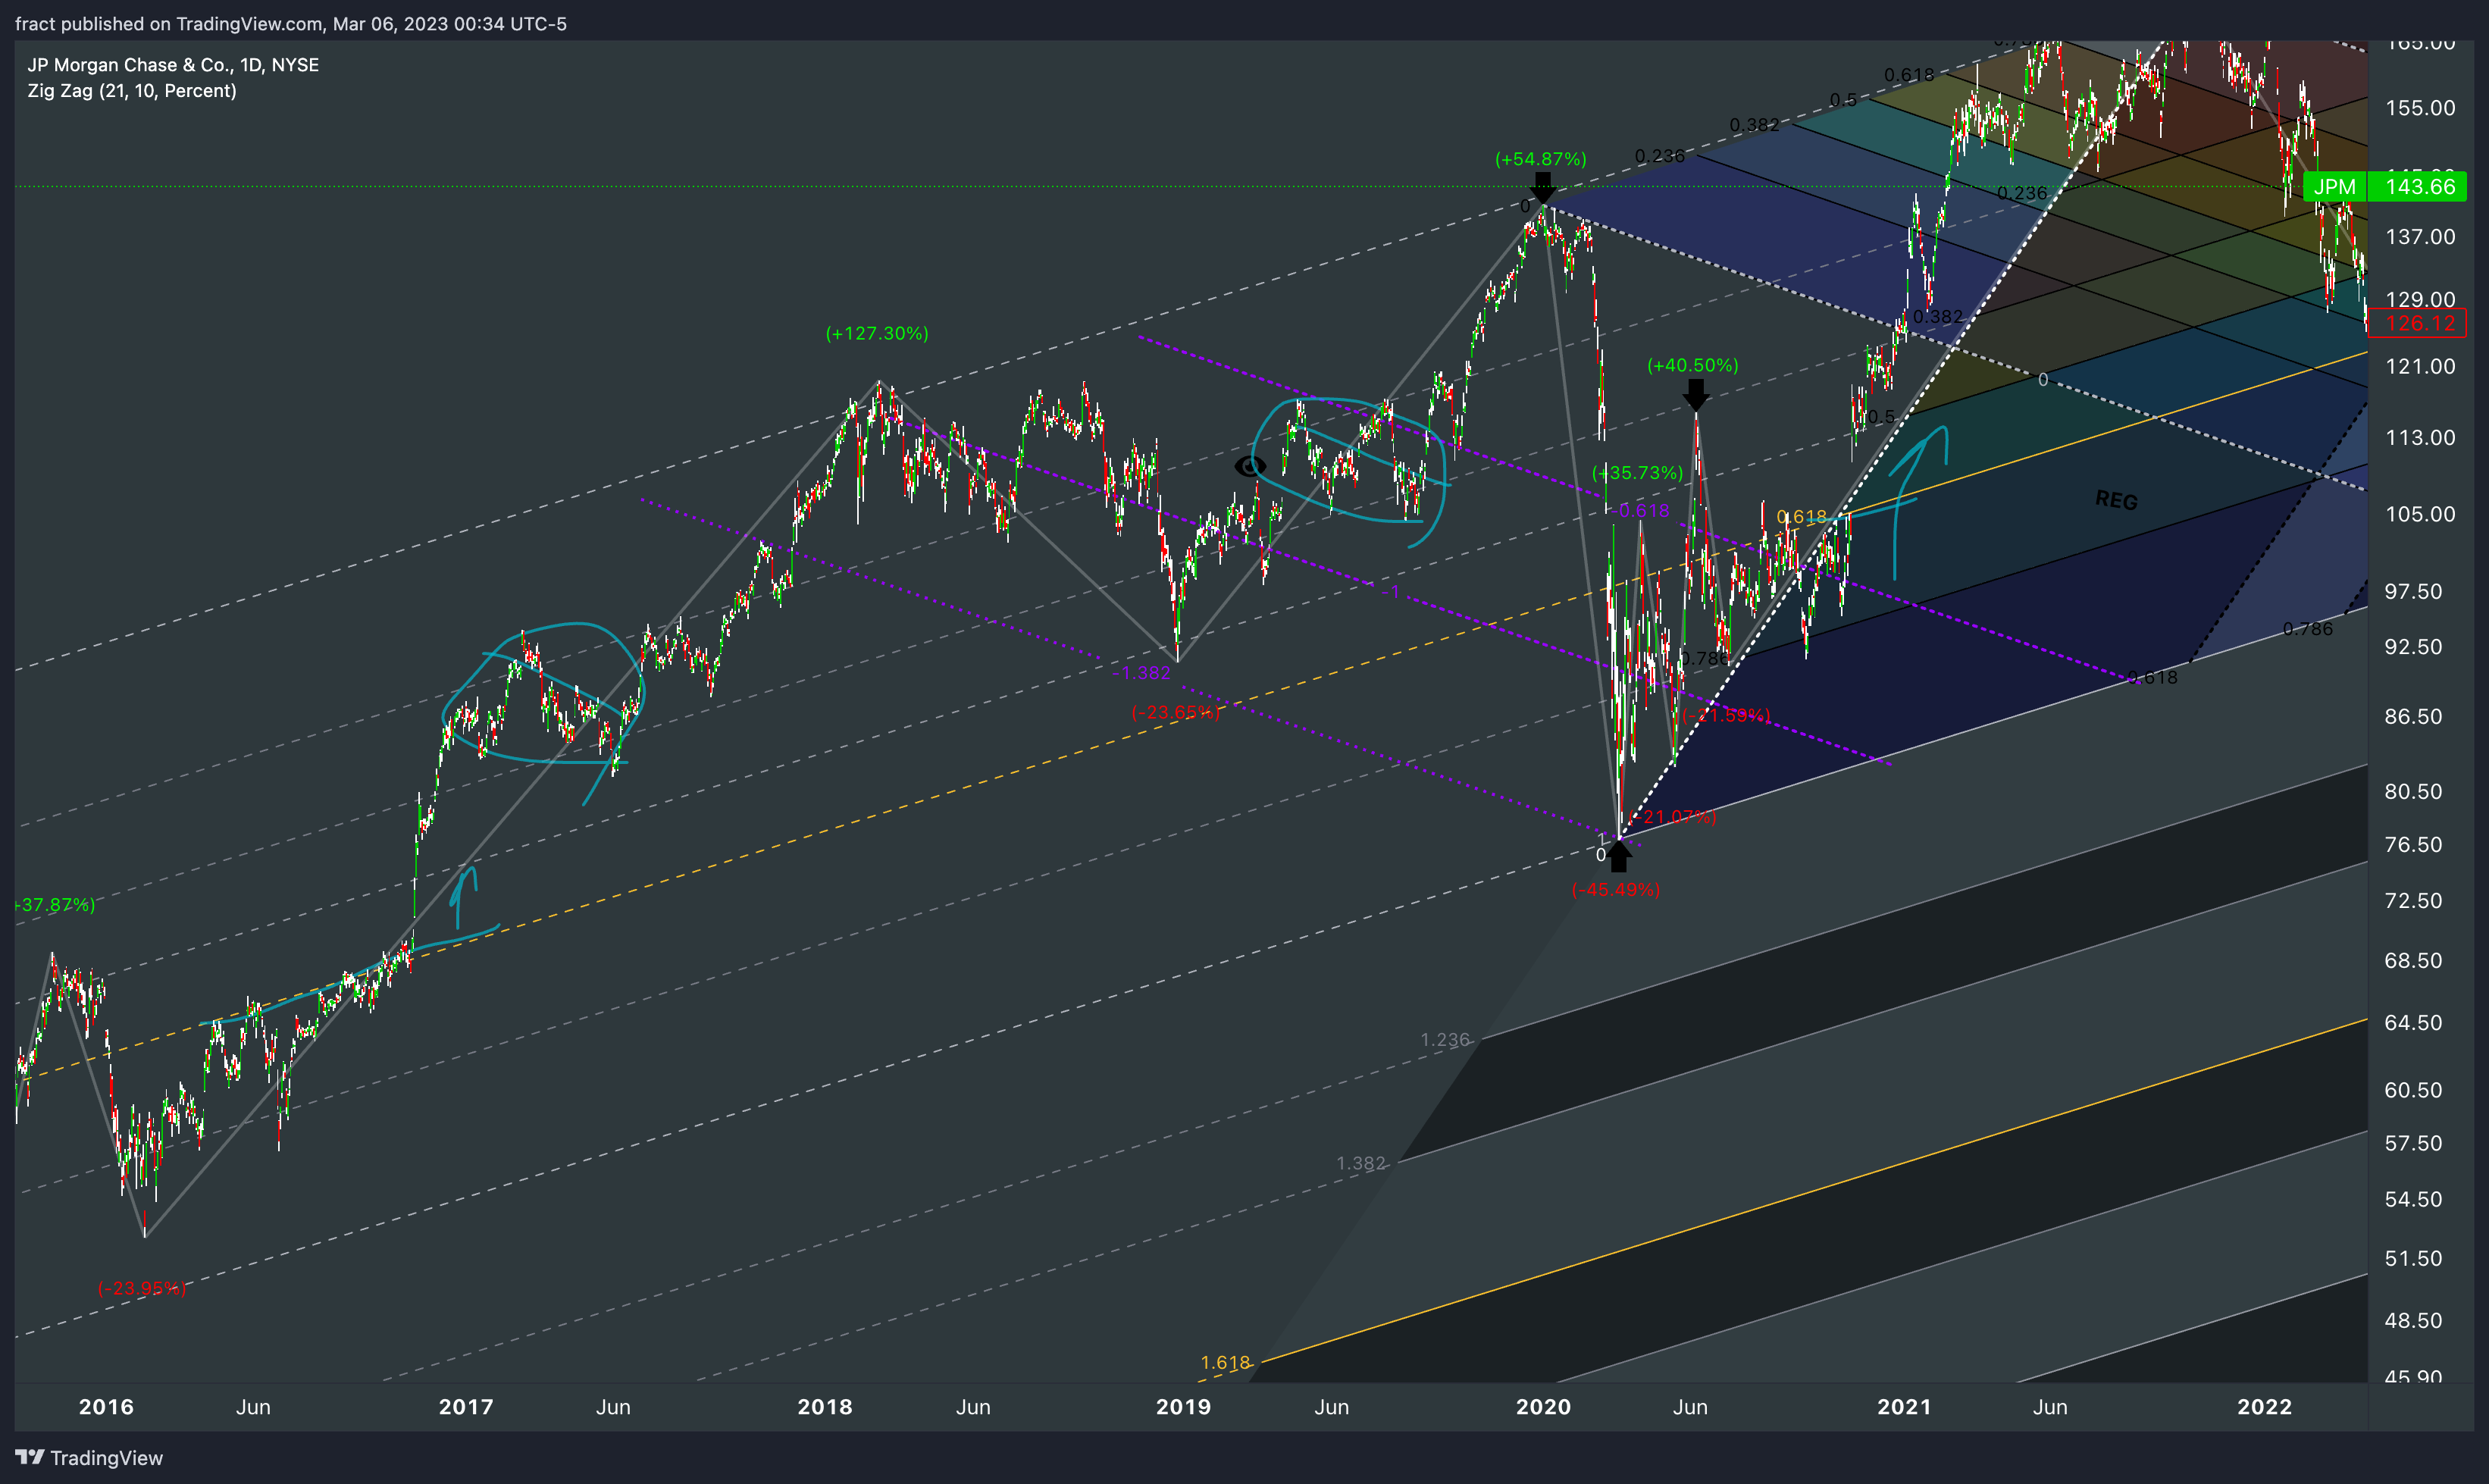The height and width of the screenshot is (1484, 2489).
Task: Click the 105.00 price axis value
Action: click(x=2420, y=514)
